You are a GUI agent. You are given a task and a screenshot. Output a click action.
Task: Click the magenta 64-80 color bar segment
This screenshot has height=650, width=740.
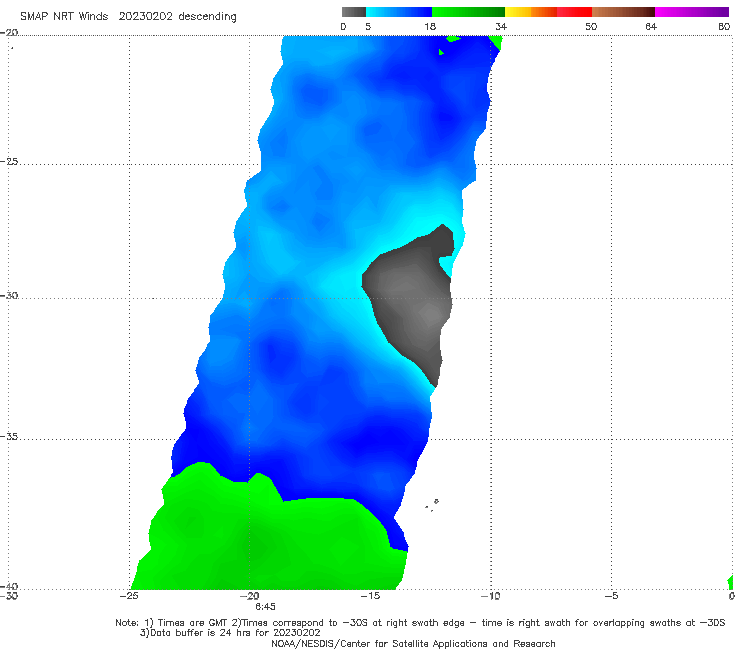click(692, 12)
